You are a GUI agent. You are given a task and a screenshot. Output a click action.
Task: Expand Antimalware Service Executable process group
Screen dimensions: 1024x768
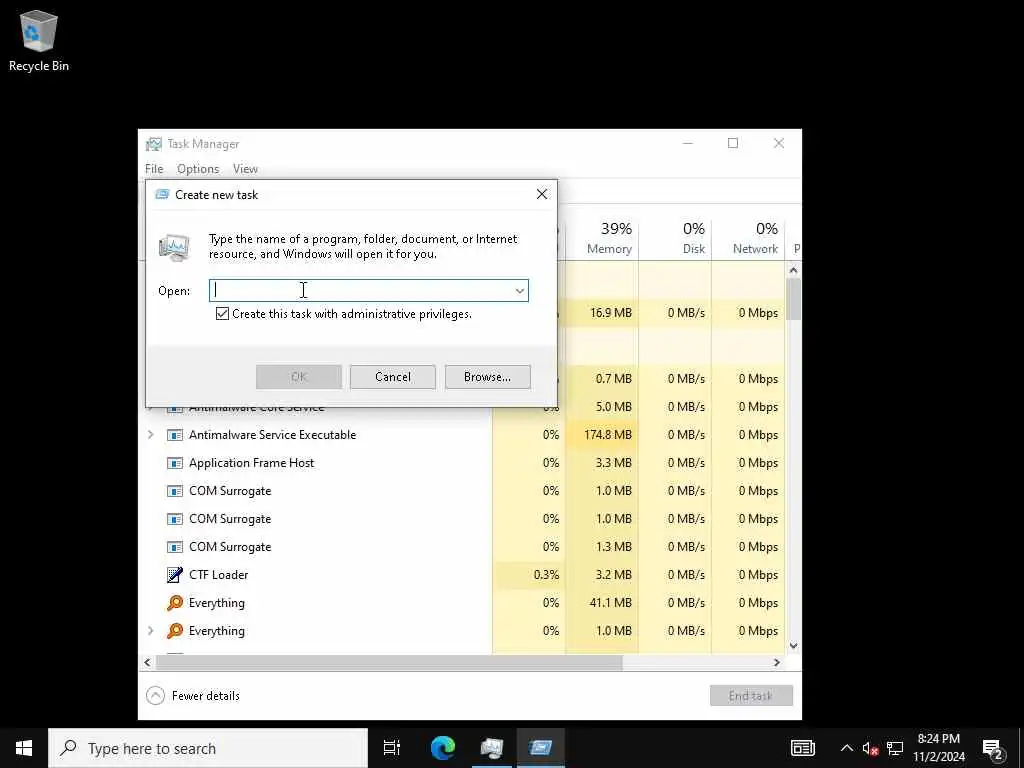click(151, 435)
